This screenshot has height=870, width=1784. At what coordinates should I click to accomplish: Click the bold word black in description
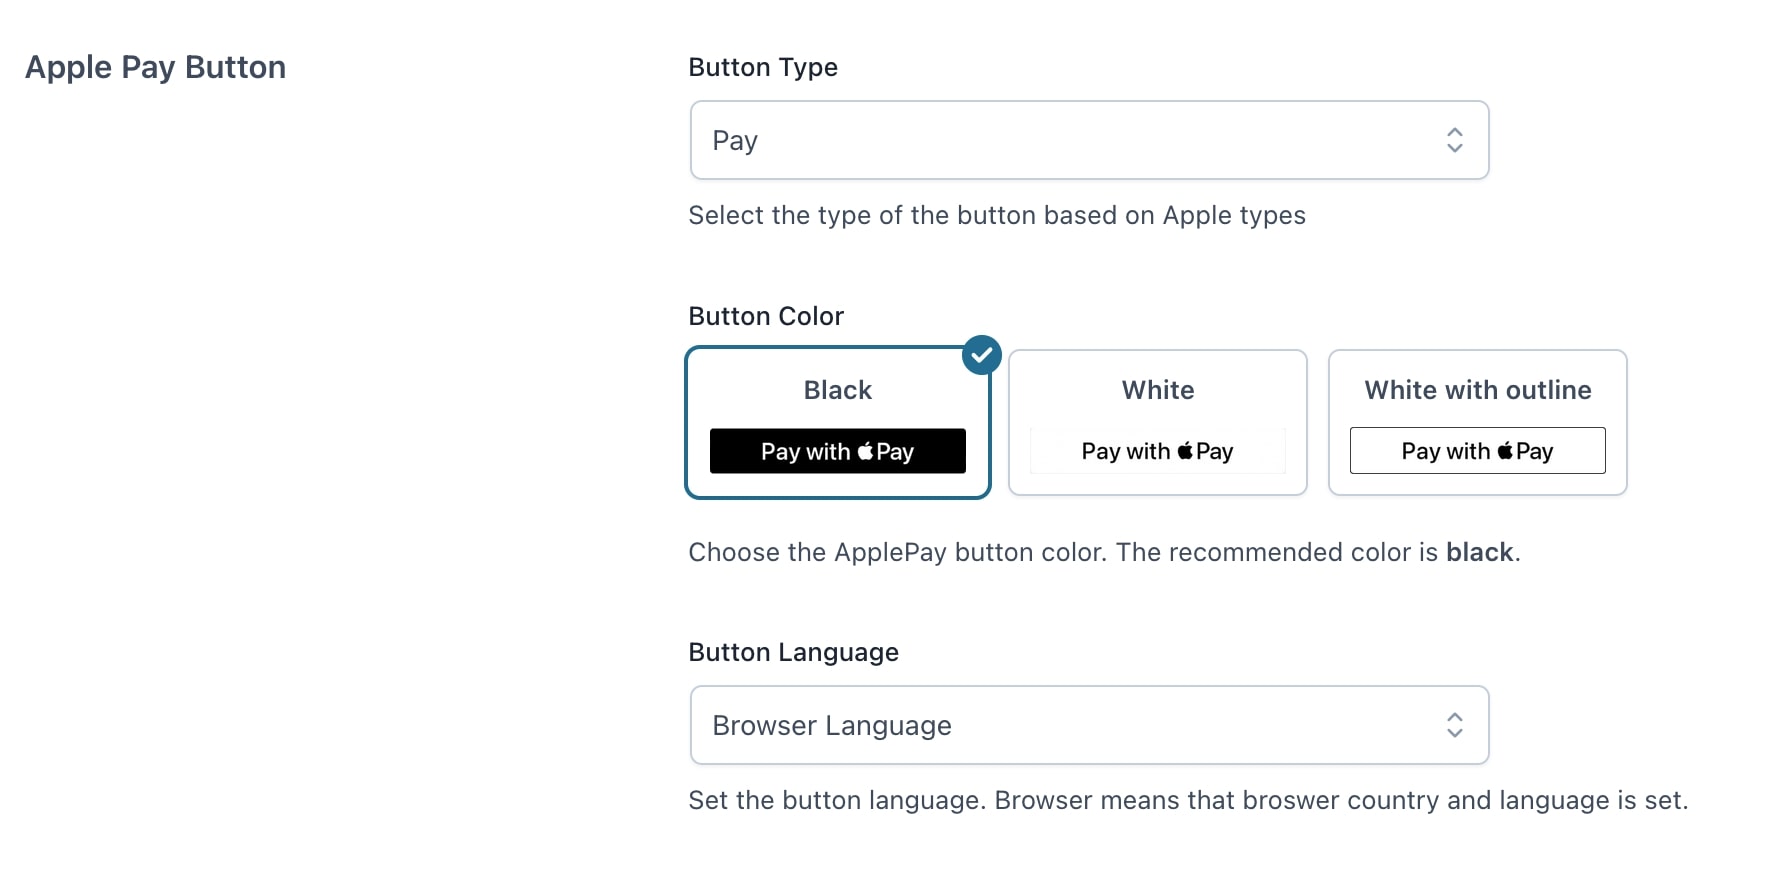click(1480, 552)
